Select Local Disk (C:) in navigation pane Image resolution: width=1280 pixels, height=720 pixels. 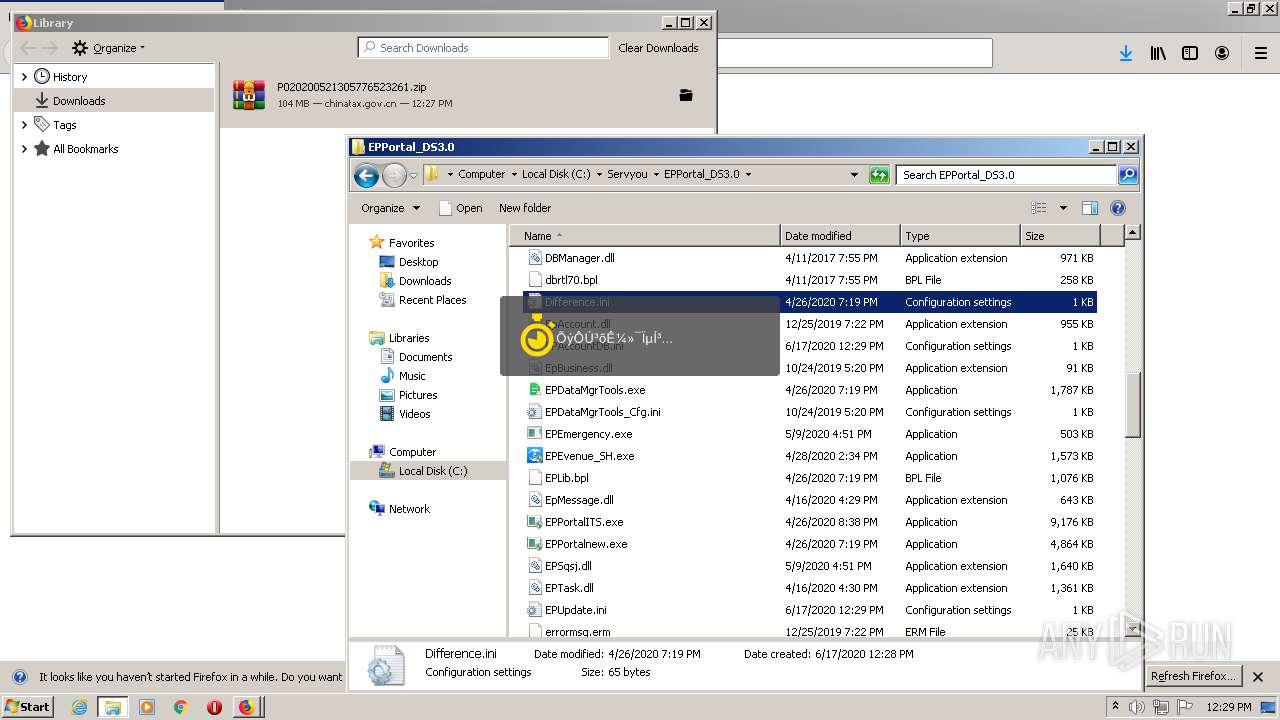pos(432,471)
